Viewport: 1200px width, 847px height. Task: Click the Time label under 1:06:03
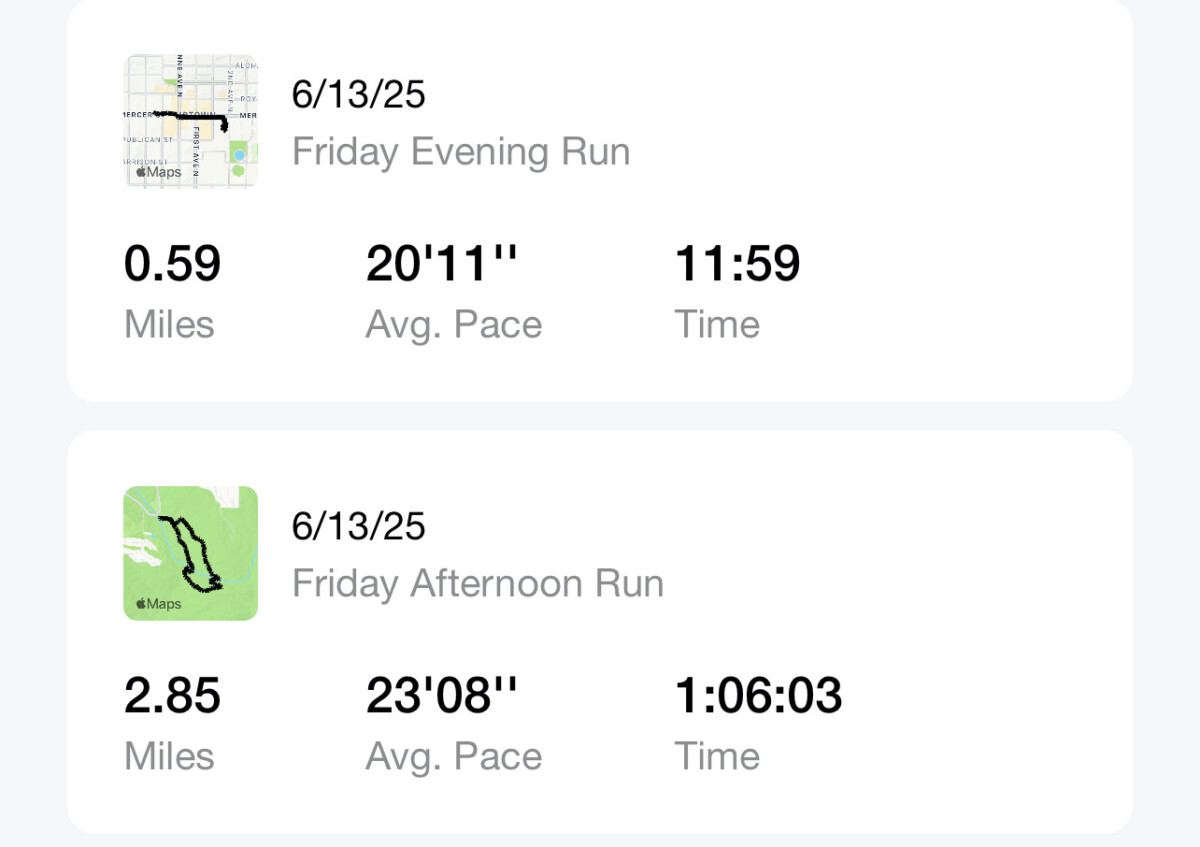click(x=717, y=756)
